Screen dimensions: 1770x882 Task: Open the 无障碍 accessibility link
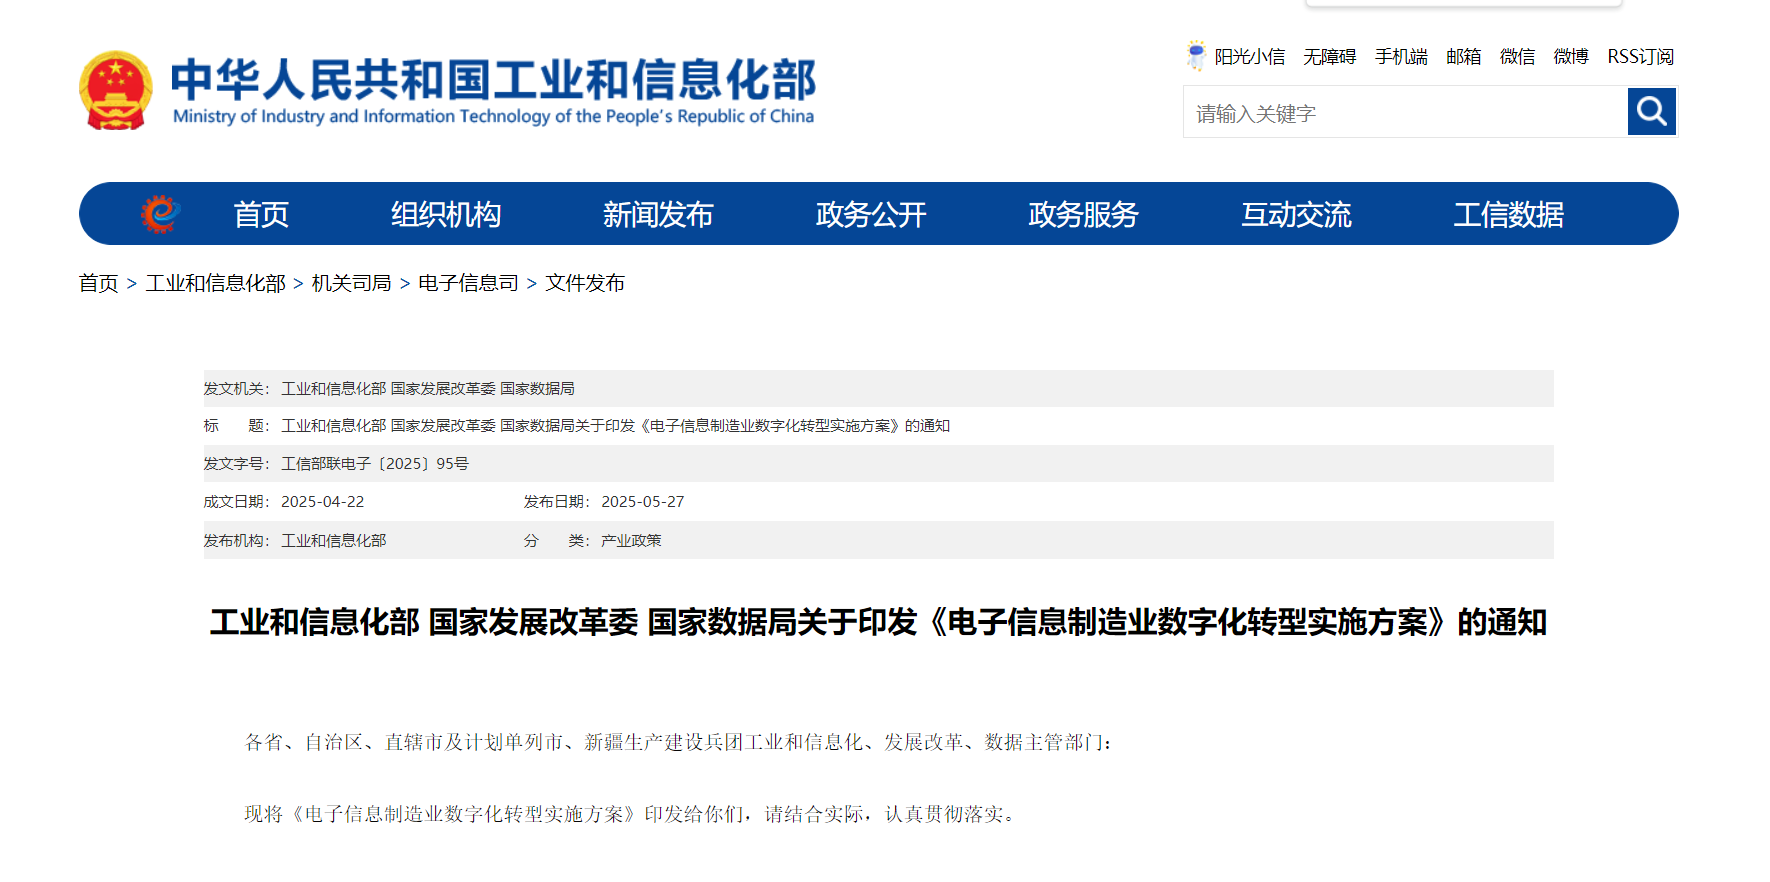1330,57
